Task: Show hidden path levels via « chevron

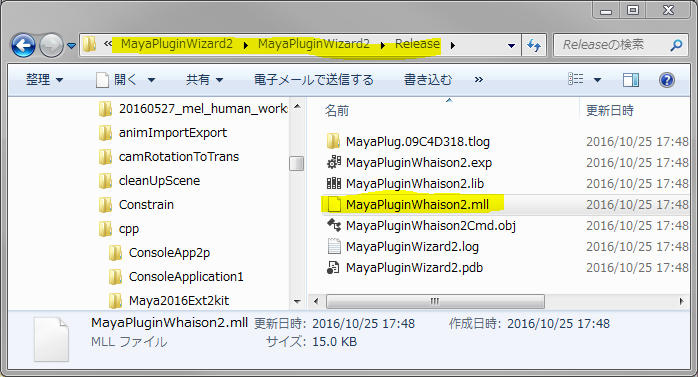Action: click(x=108, y=44)
